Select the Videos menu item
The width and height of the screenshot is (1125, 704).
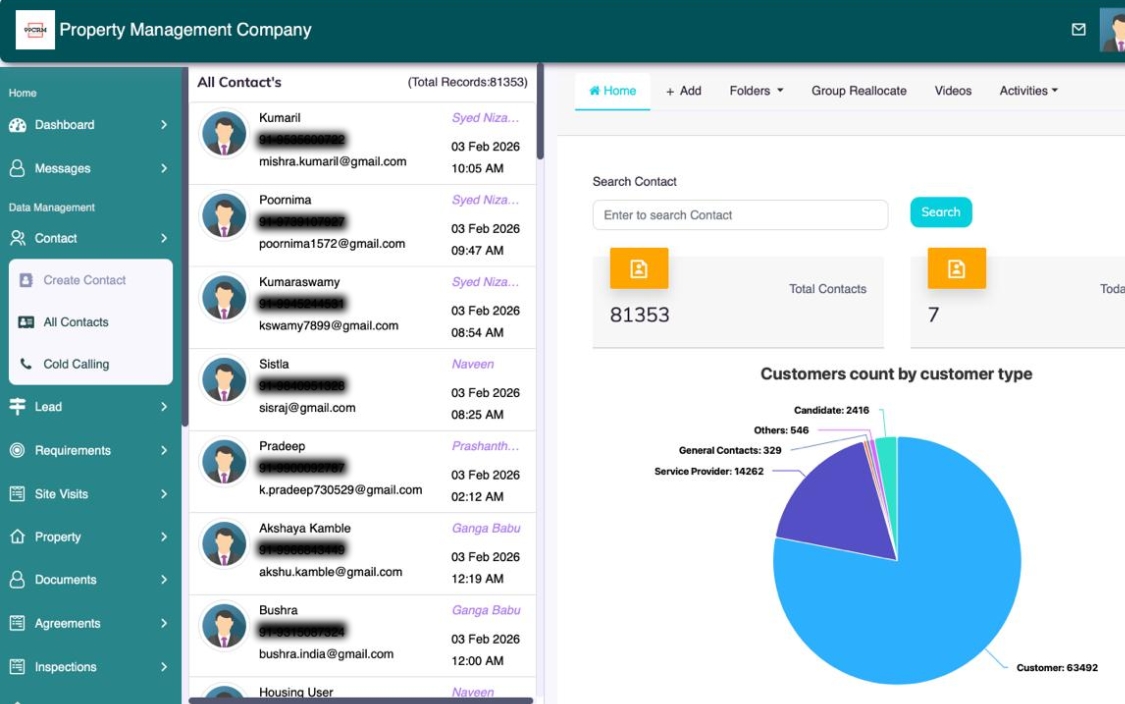953,90
